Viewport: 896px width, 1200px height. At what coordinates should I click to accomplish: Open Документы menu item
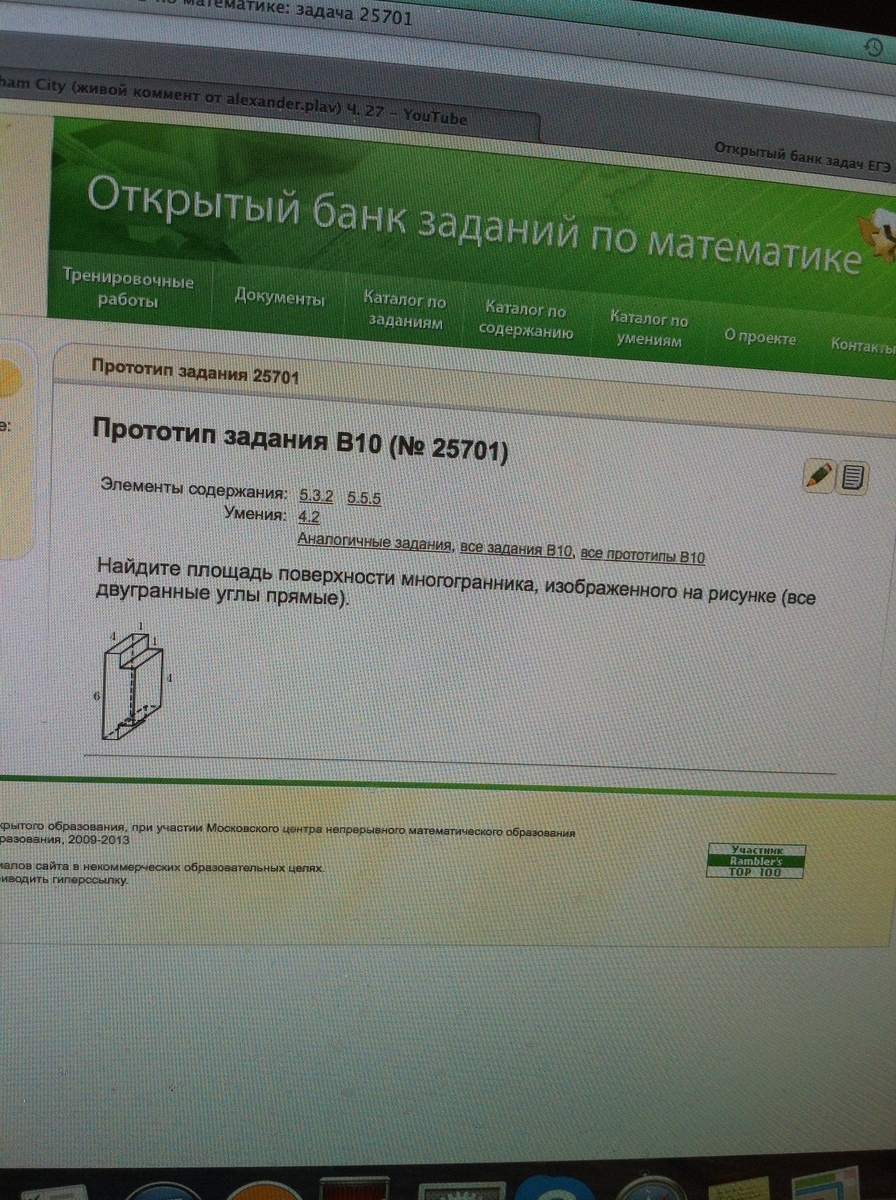click(280, 298)
